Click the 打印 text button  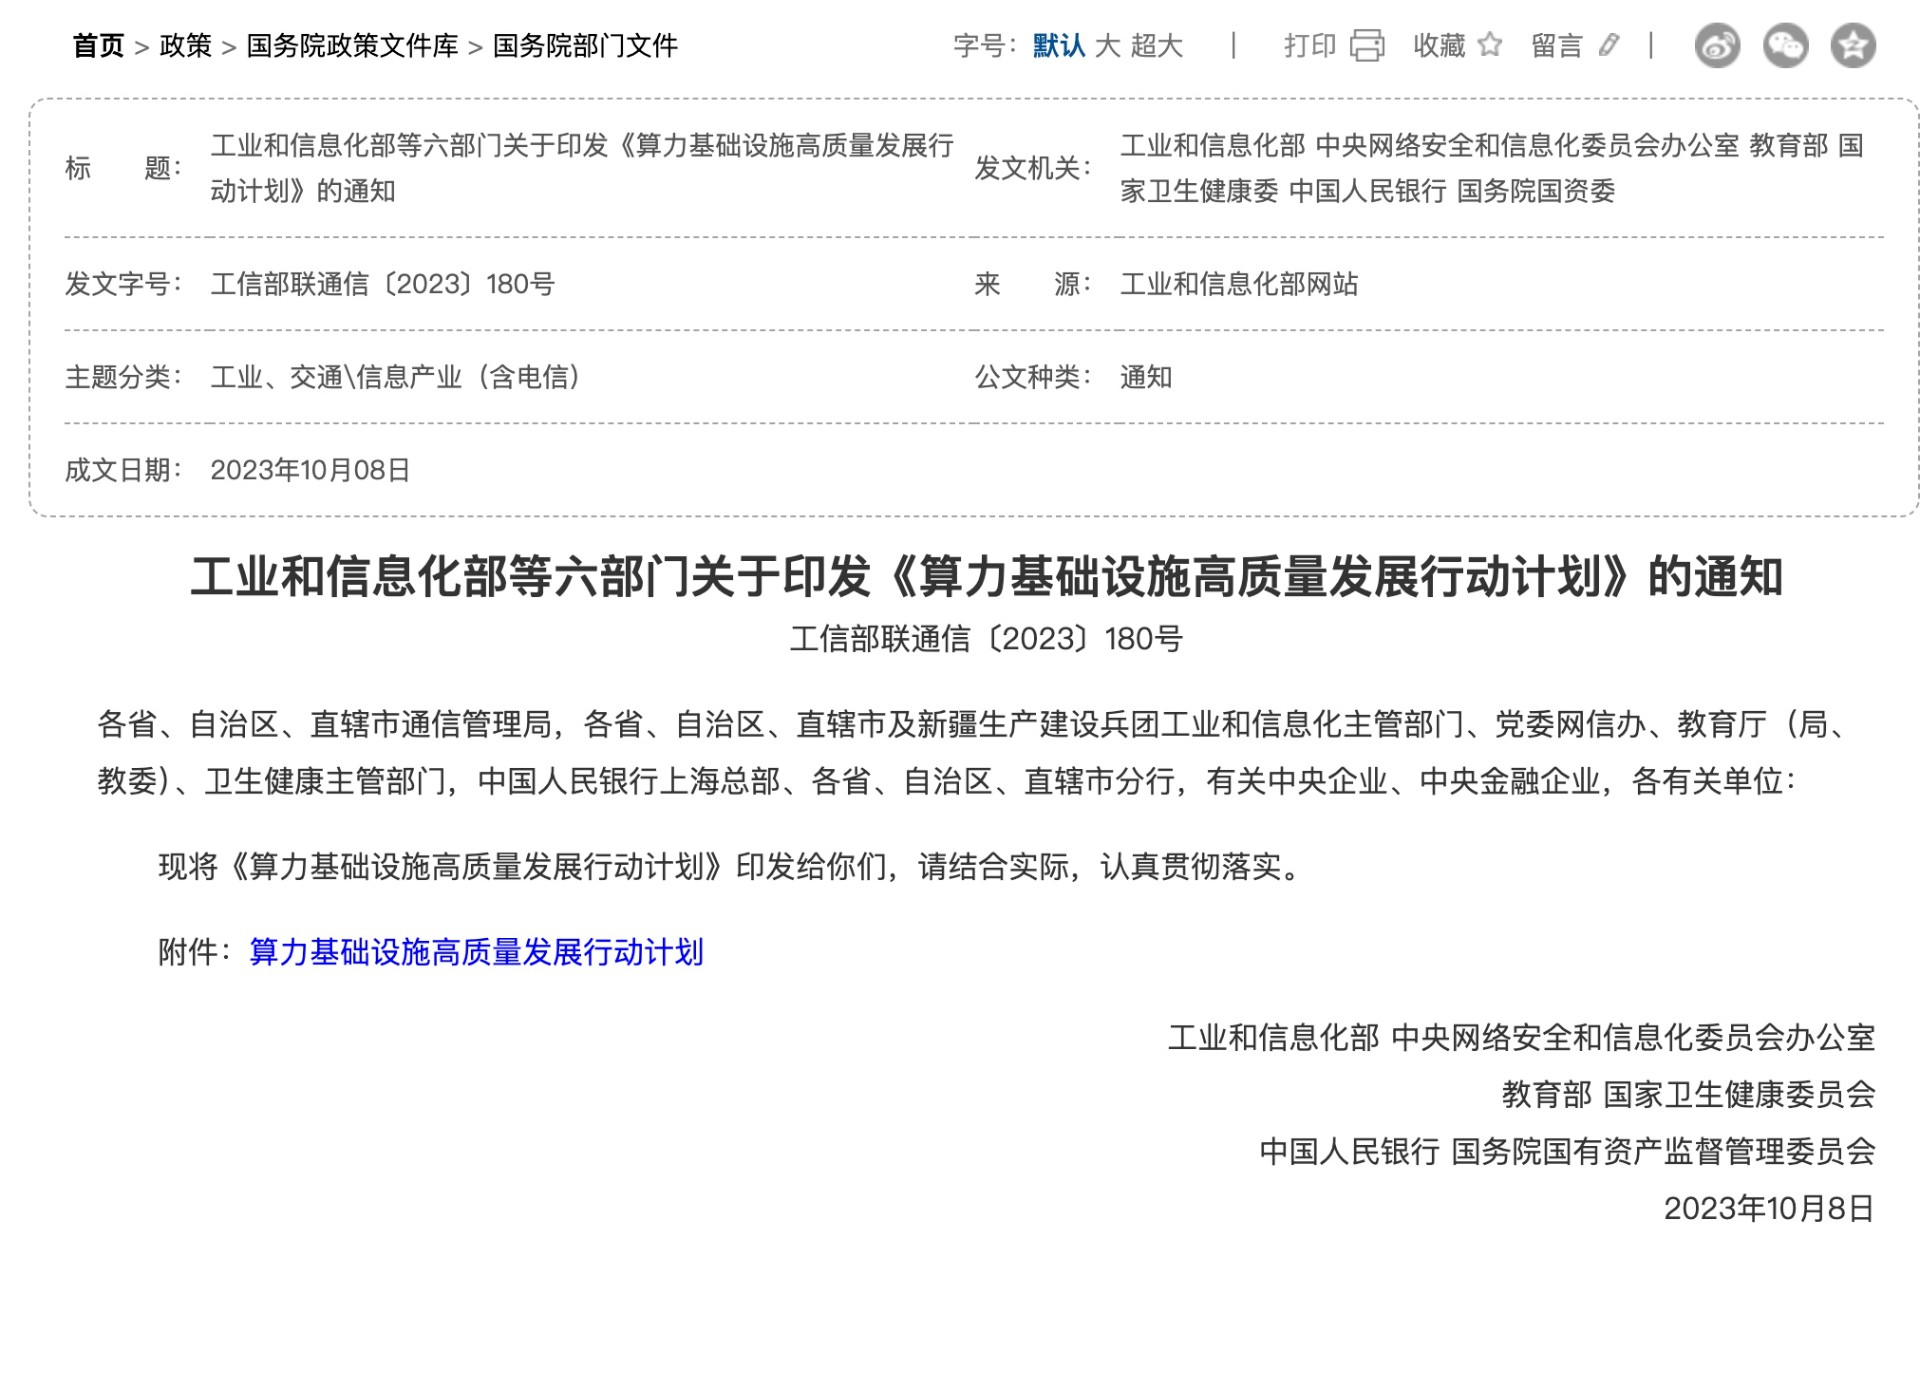coord(1310,46)
